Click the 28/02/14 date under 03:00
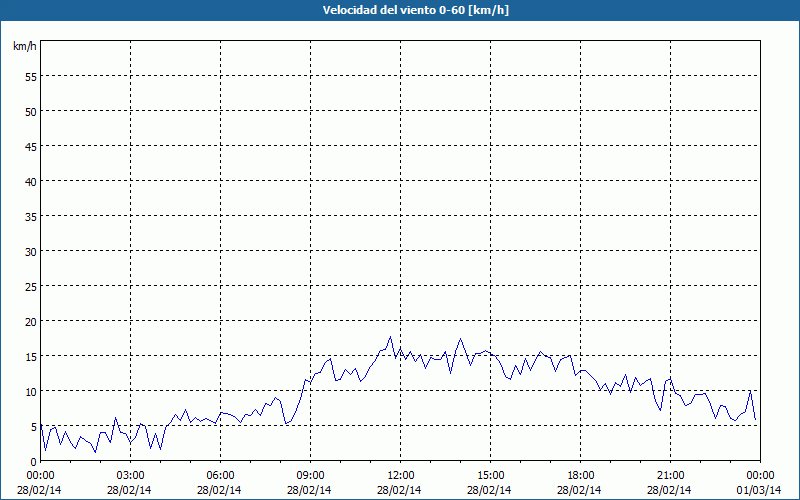 (x=129, y=490)
